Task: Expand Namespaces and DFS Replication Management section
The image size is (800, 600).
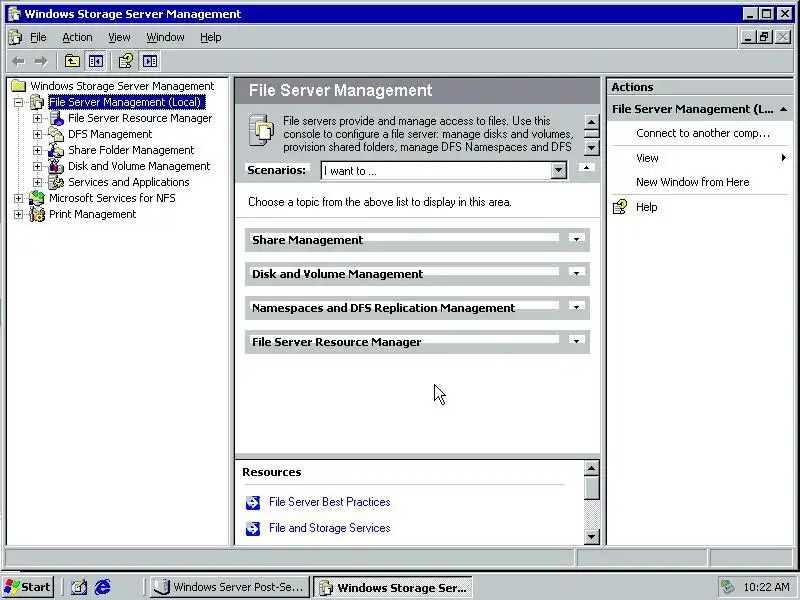Action: click(x=577, y=307)
